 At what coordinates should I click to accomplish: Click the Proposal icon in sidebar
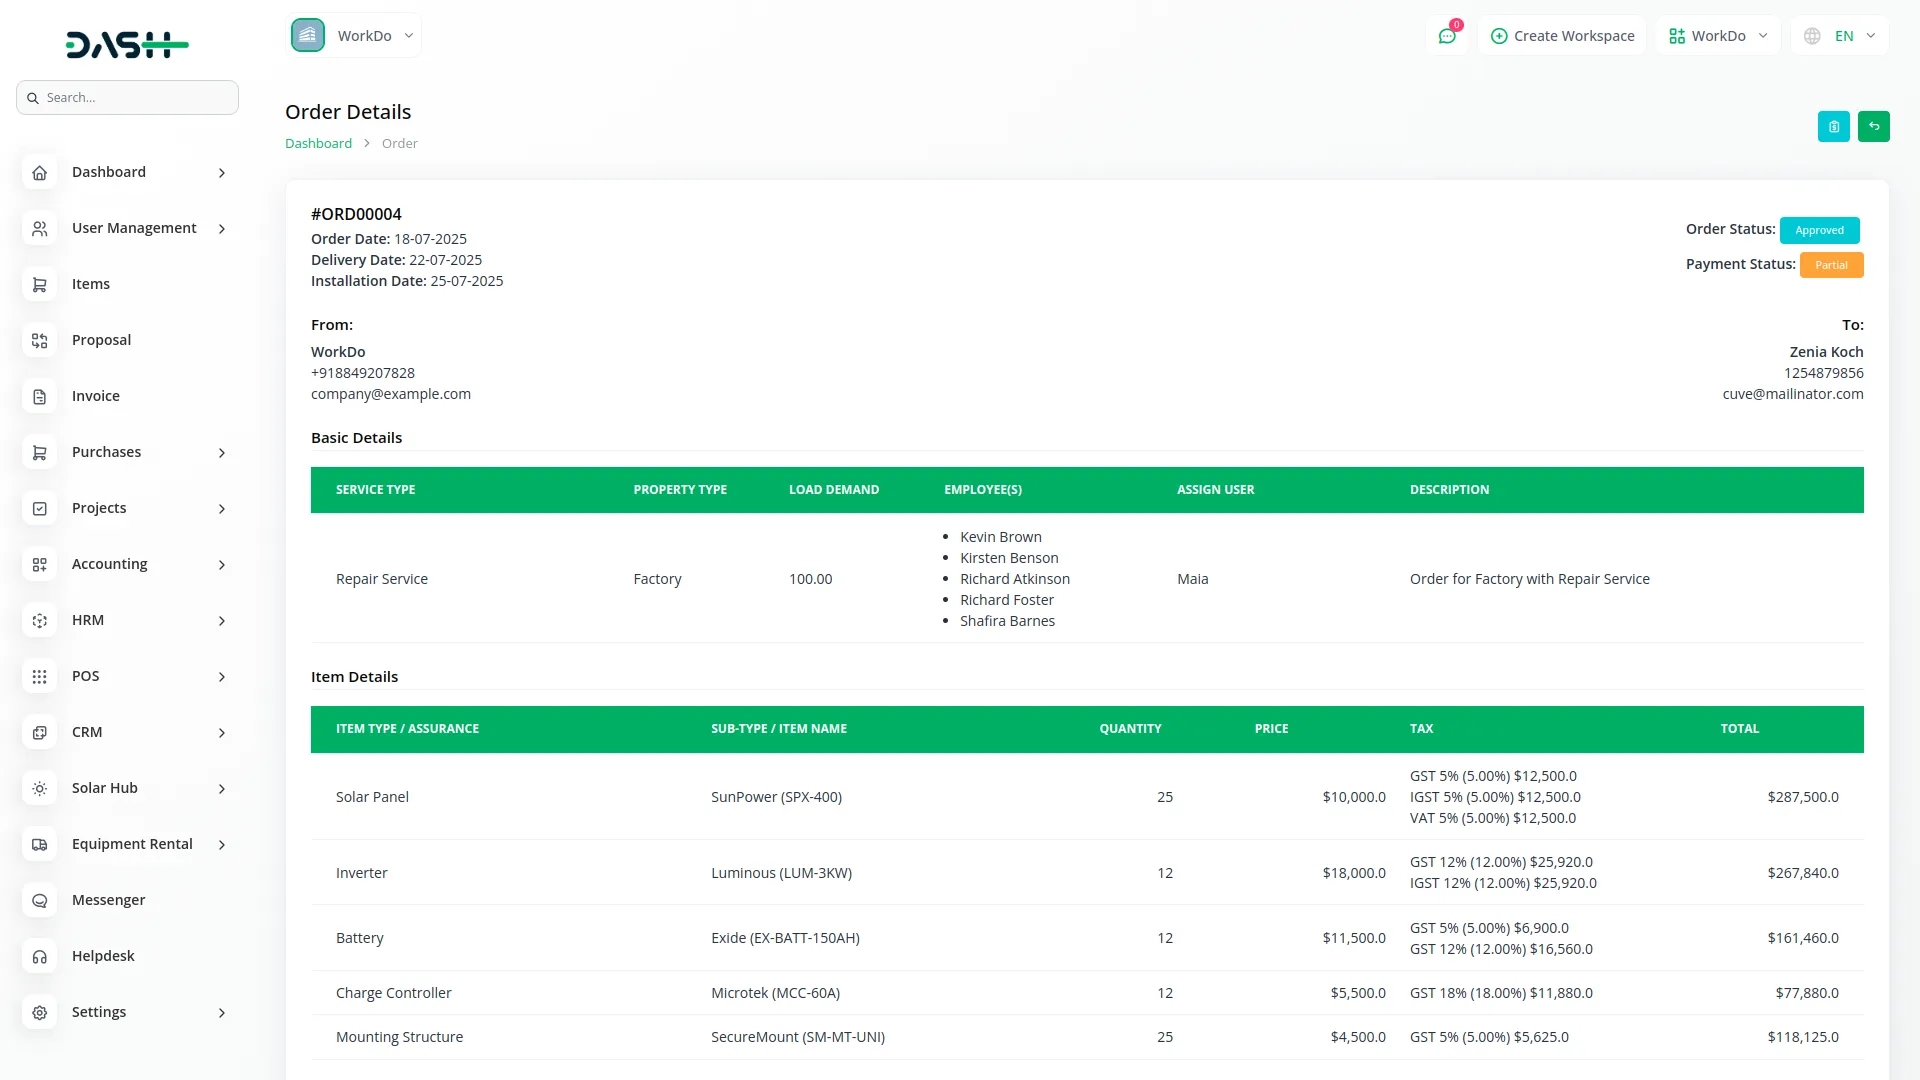[39, 341]
